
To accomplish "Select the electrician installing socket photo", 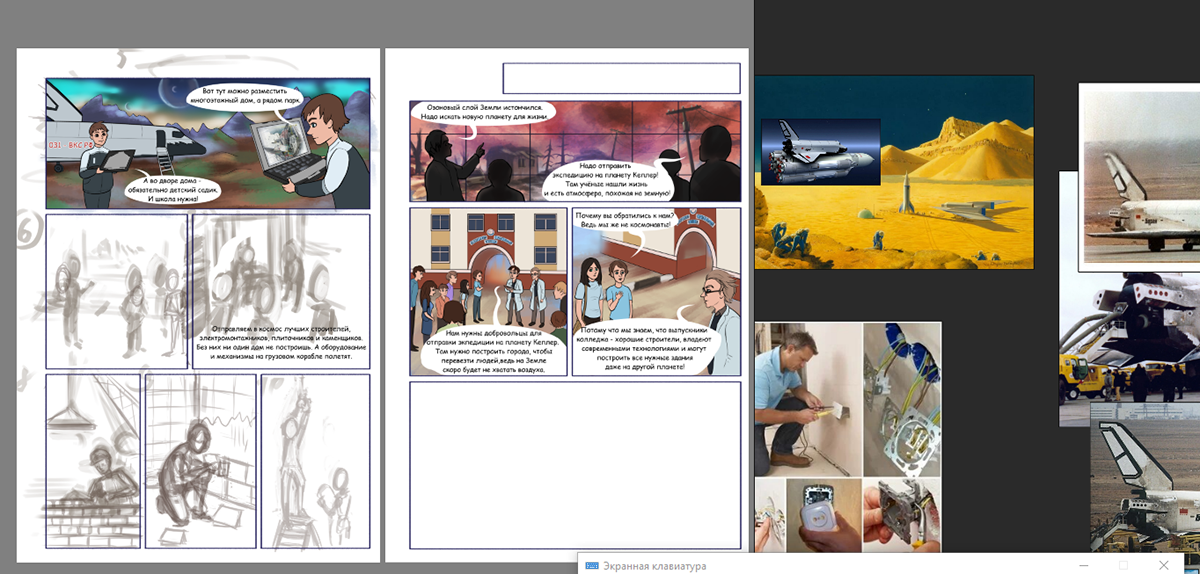I will (x=808, y=398).
